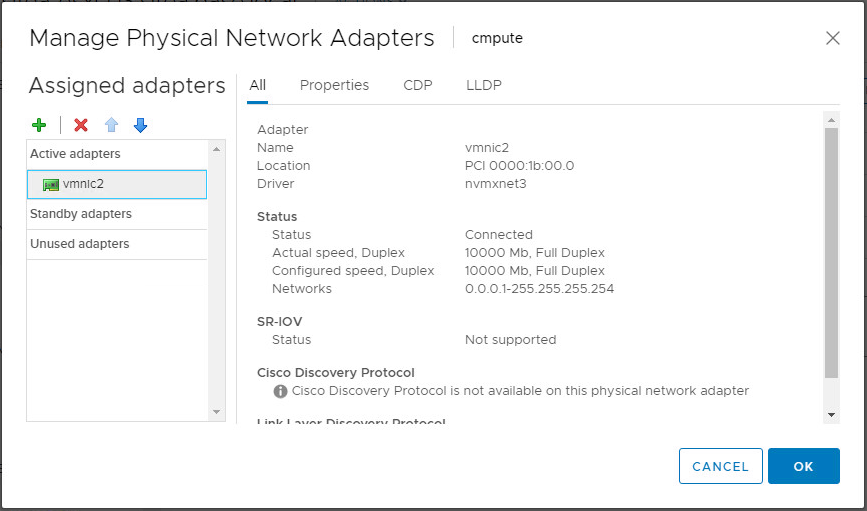Open the Properties tab

pyautogui.click(x=334, y=85)
